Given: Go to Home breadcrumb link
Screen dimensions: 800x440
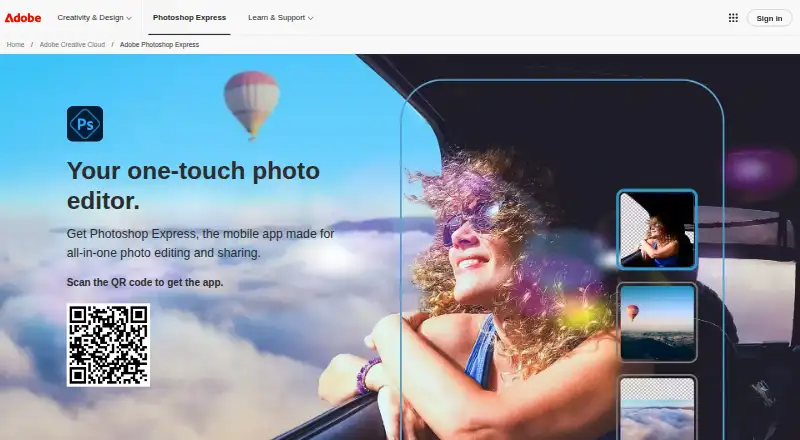Looking at the screenshot, I should pyautogui.click(x=15, y=45).
